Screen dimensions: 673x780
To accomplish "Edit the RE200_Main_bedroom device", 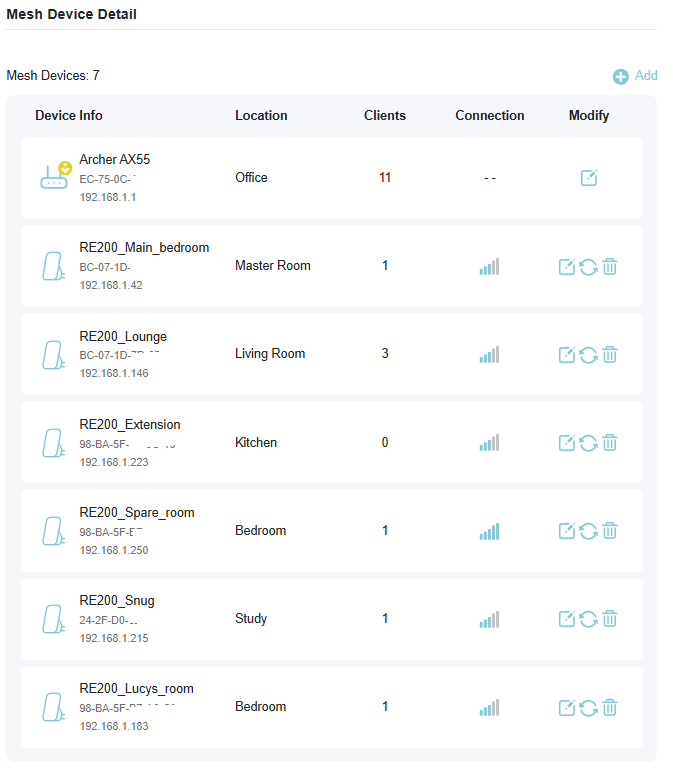I will click(x=566, y=267).
